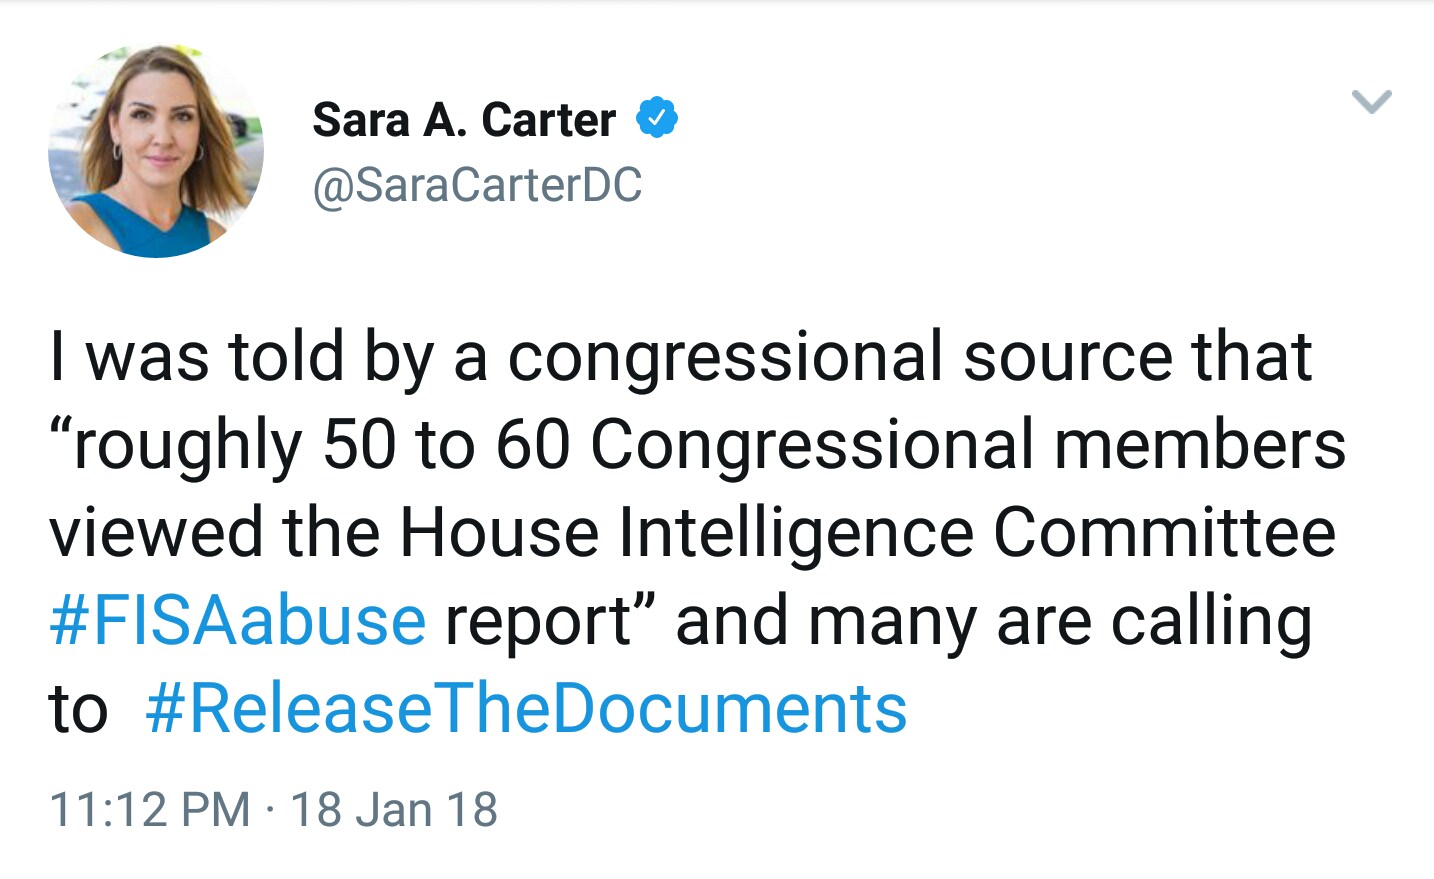Image resolution: width=1434 pixels, height=879 pixels.
Task: Visit the @SaraCarterDC handle
Action: pos(477,185)
